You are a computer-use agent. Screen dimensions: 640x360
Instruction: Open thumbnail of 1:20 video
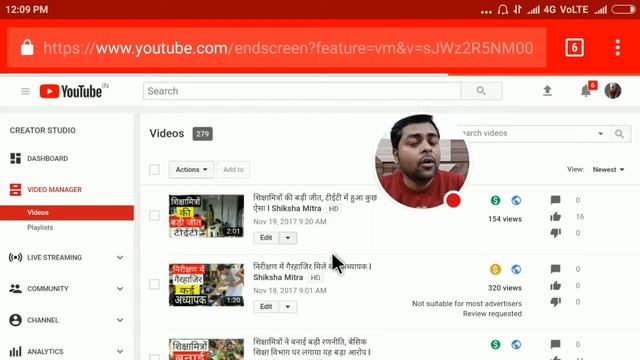point(207,285)
